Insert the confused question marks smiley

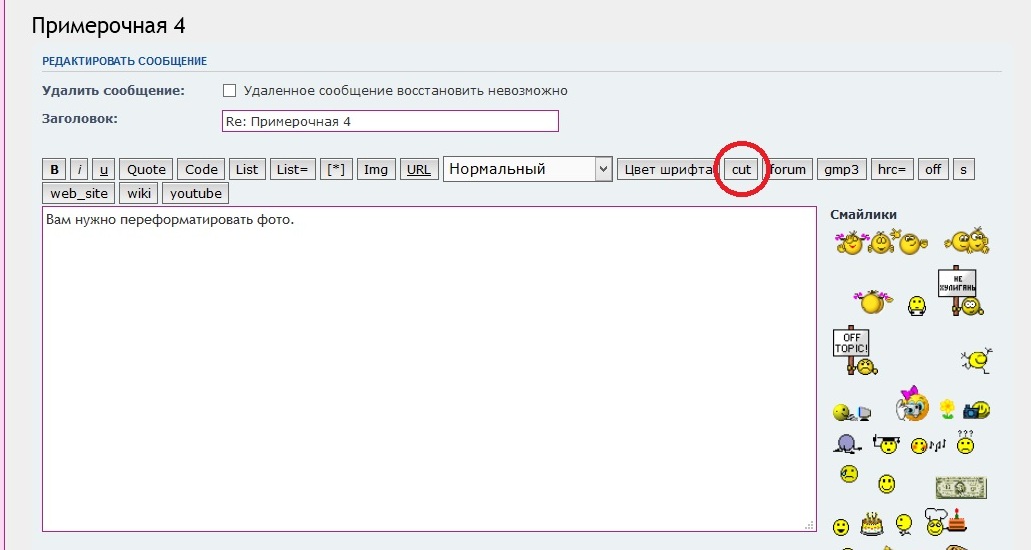965,441
